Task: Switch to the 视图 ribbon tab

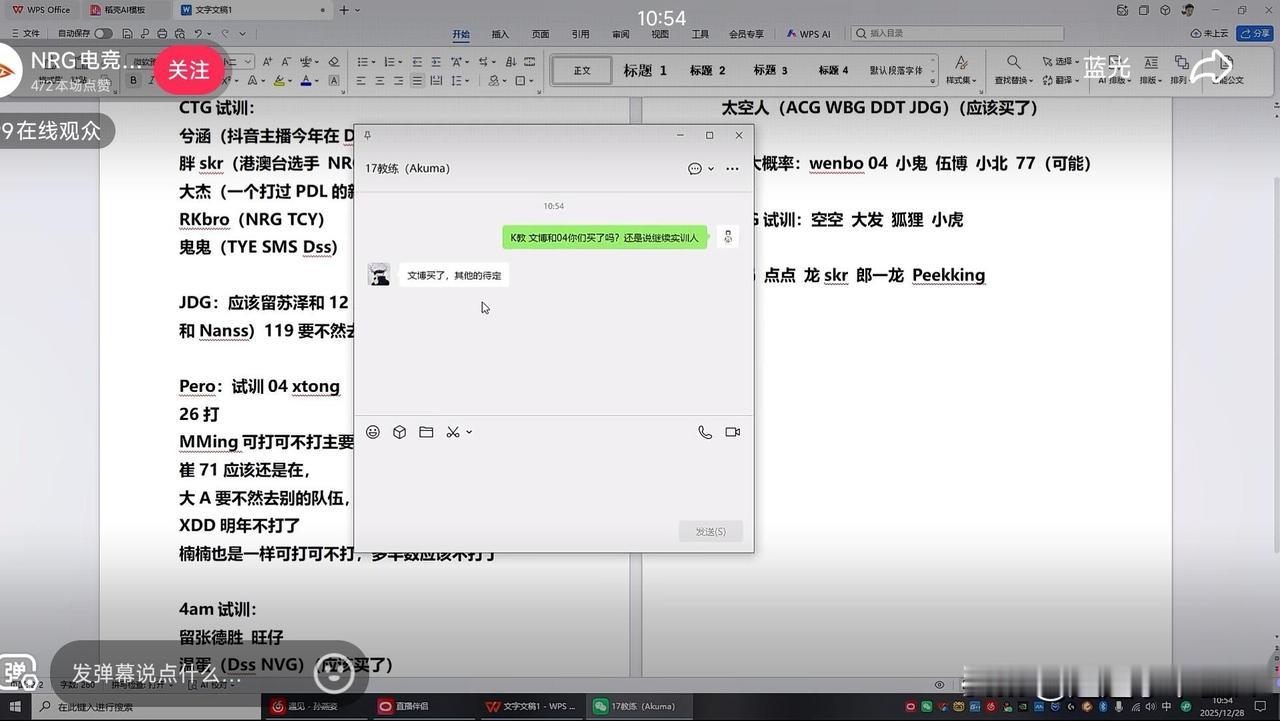Action: tap(660, 34)
